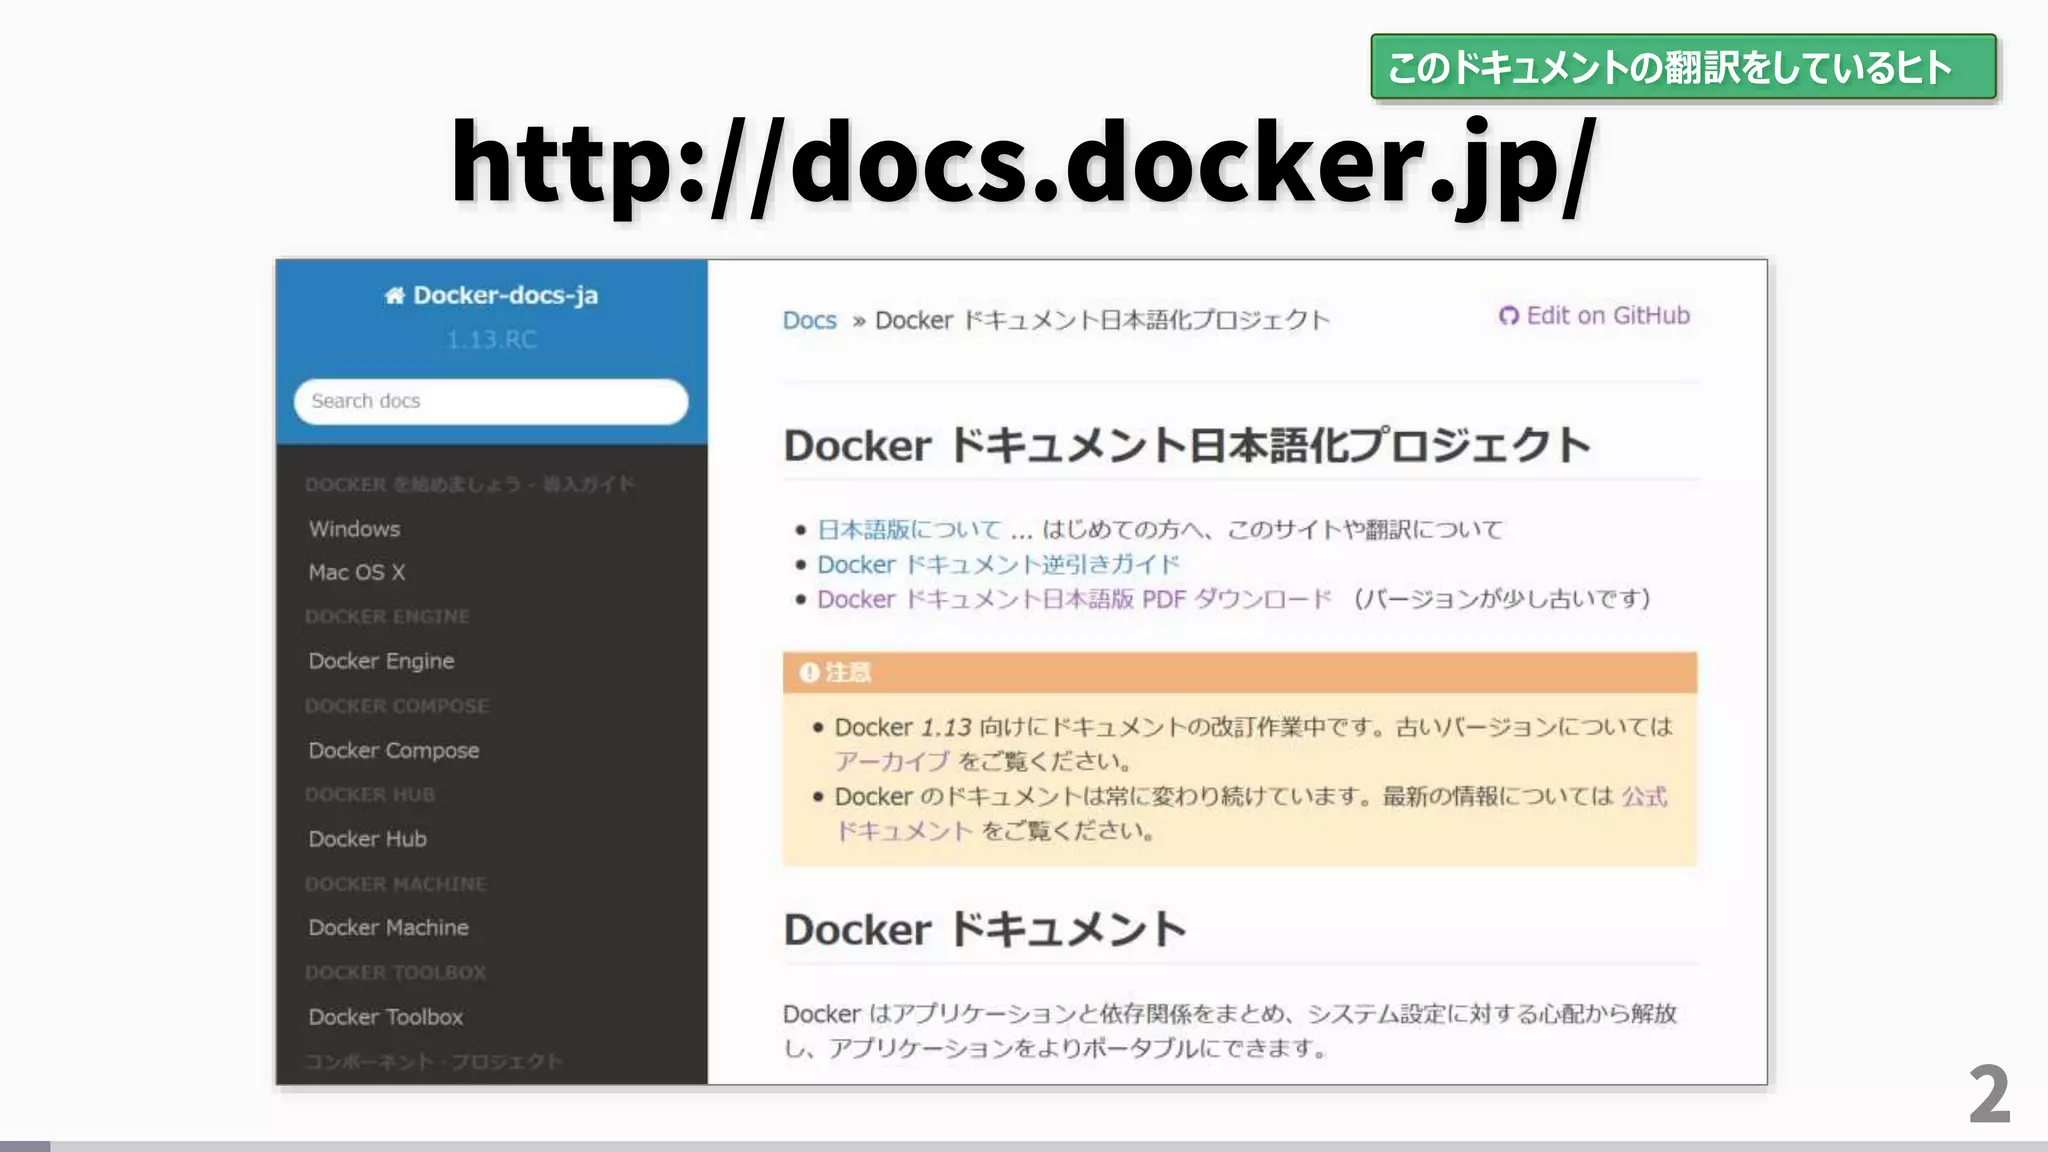
Task: Click the DOCKER HUB section caption
Action: point(370,795)
